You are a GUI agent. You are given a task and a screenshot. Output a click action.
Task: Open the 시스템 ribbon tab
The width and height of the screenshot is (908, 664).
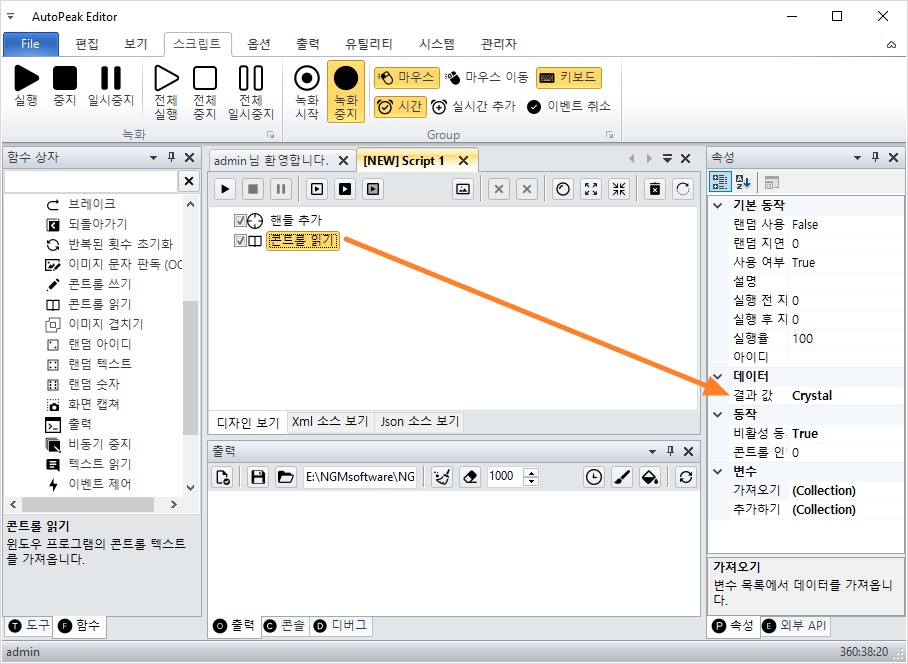tap(437, 44)
